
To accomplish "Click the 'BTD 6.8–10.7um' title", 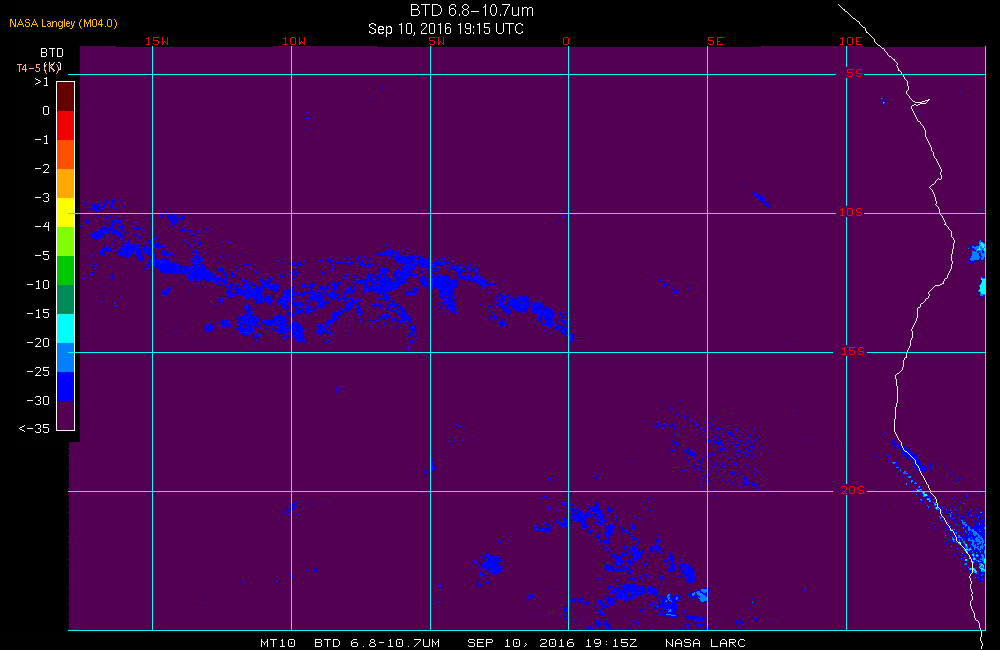I will point(471,10).
